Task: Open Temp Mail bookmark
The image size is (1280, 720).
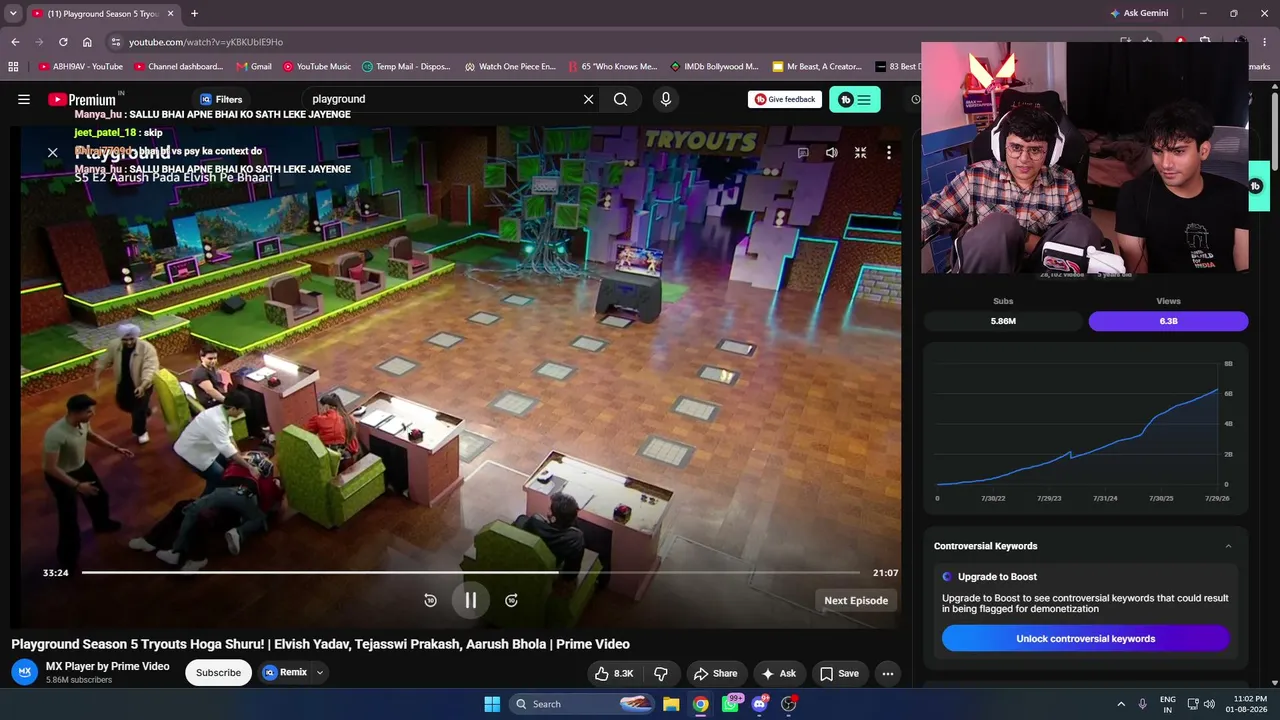Action: pos(406,67)
